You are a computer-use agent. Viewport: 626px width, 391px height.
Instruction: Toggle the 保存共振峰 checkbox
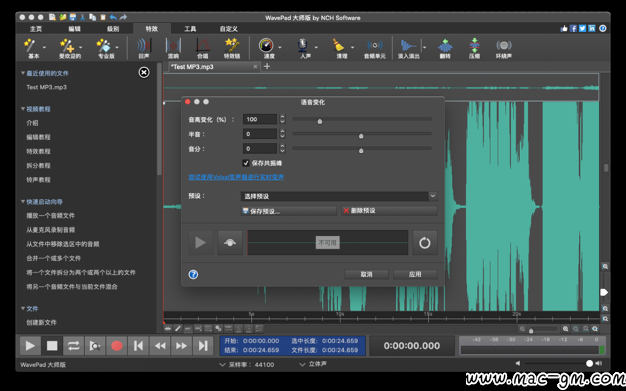click(x=246, y=163)
